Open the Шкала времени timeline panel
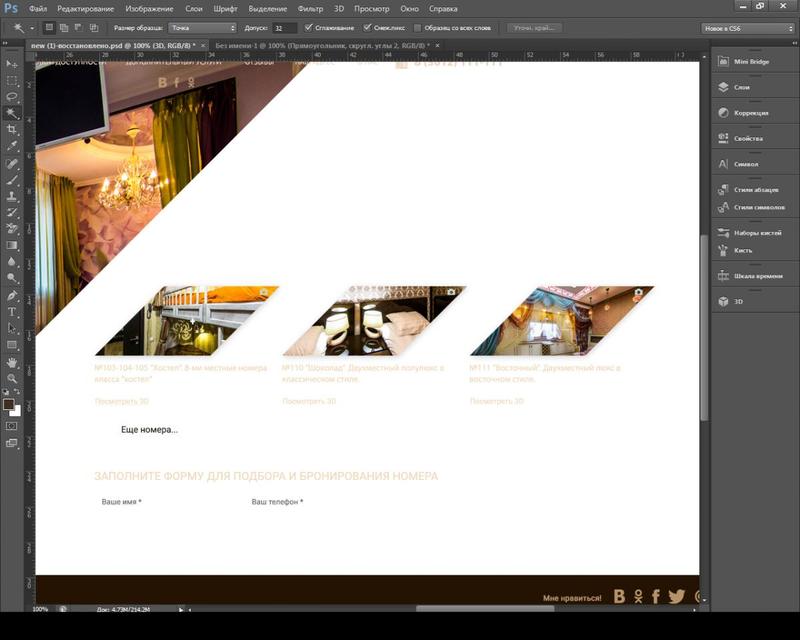 coord(757,275)
